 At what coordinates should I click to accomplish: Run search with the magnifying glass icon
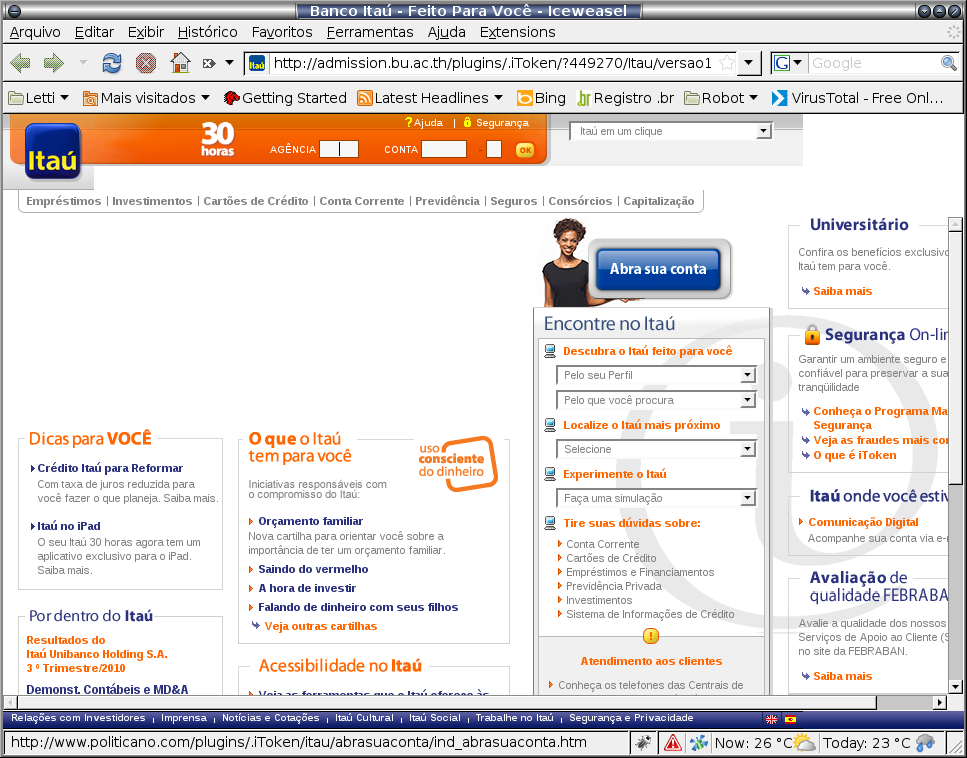(x=948, y=63)
